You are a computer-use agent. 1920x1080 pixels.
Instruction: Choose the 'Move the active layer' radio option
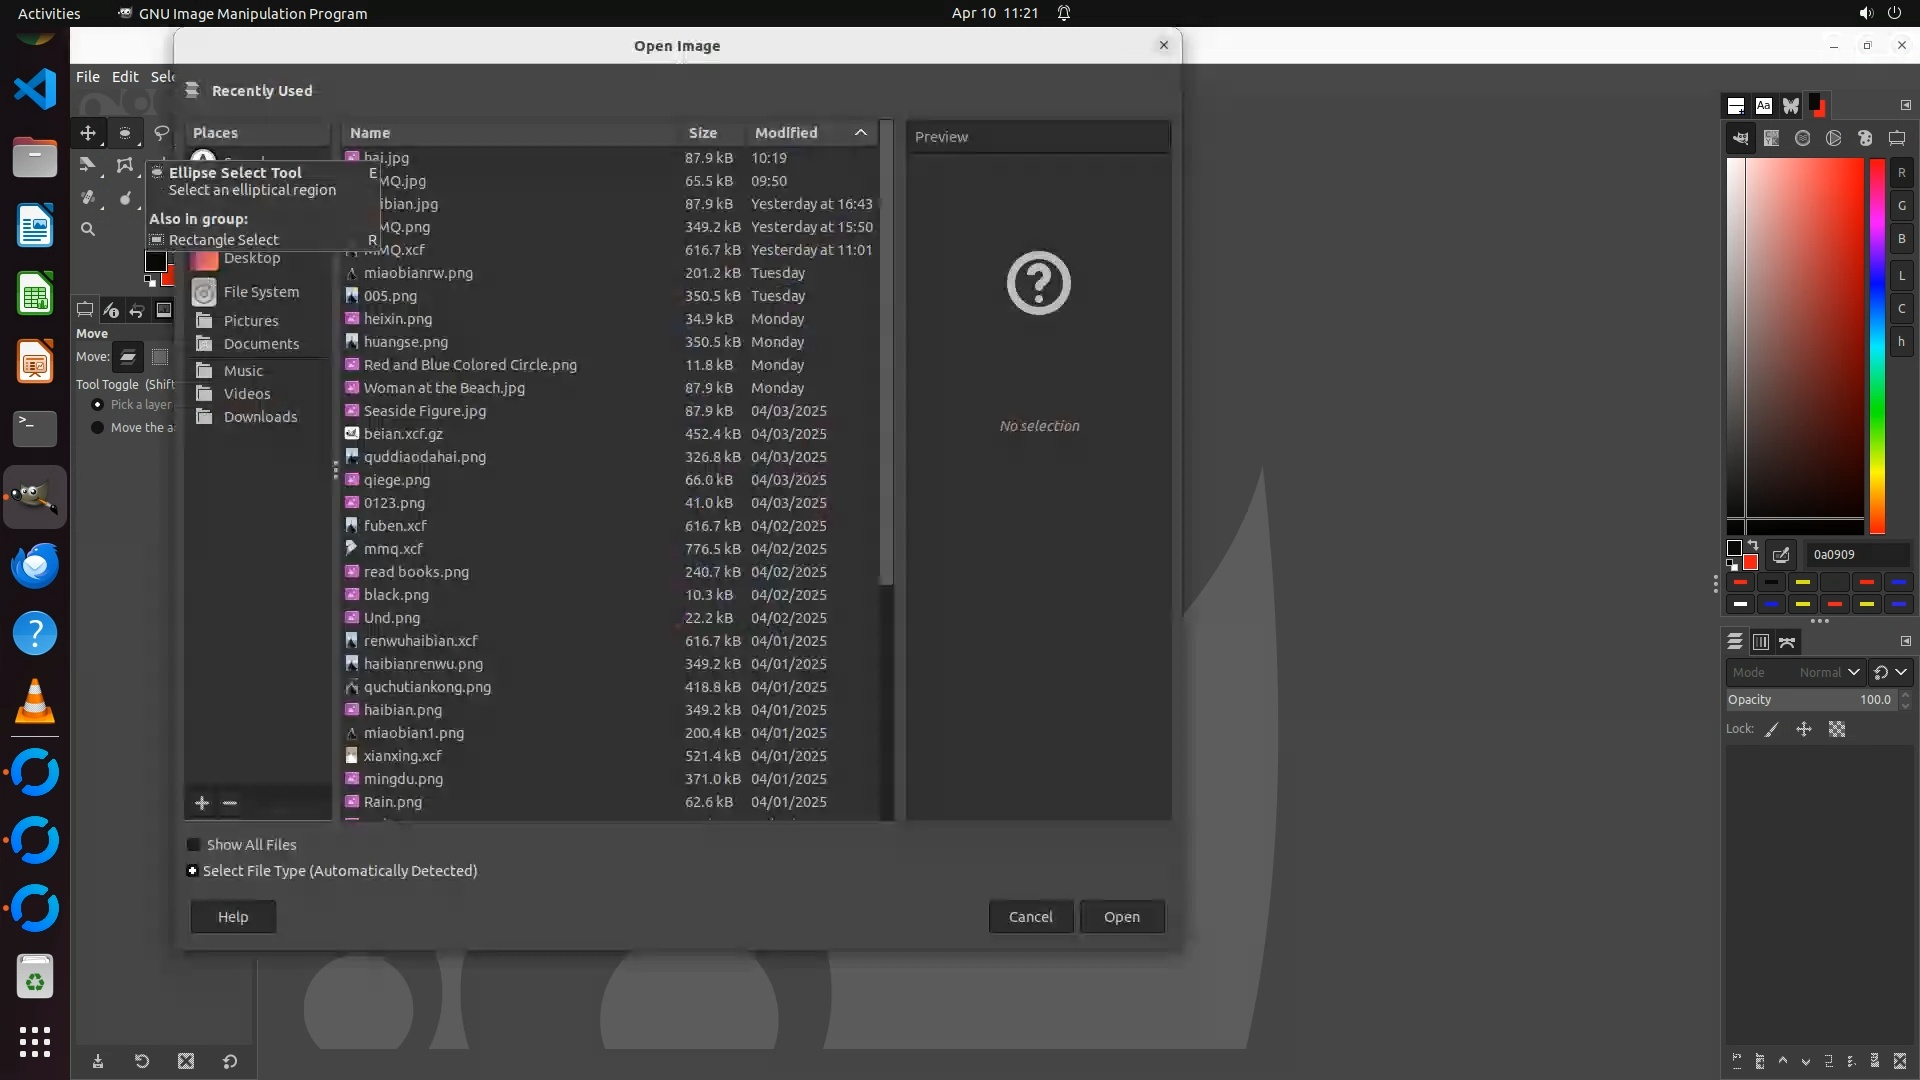click(x=97, y=428)
